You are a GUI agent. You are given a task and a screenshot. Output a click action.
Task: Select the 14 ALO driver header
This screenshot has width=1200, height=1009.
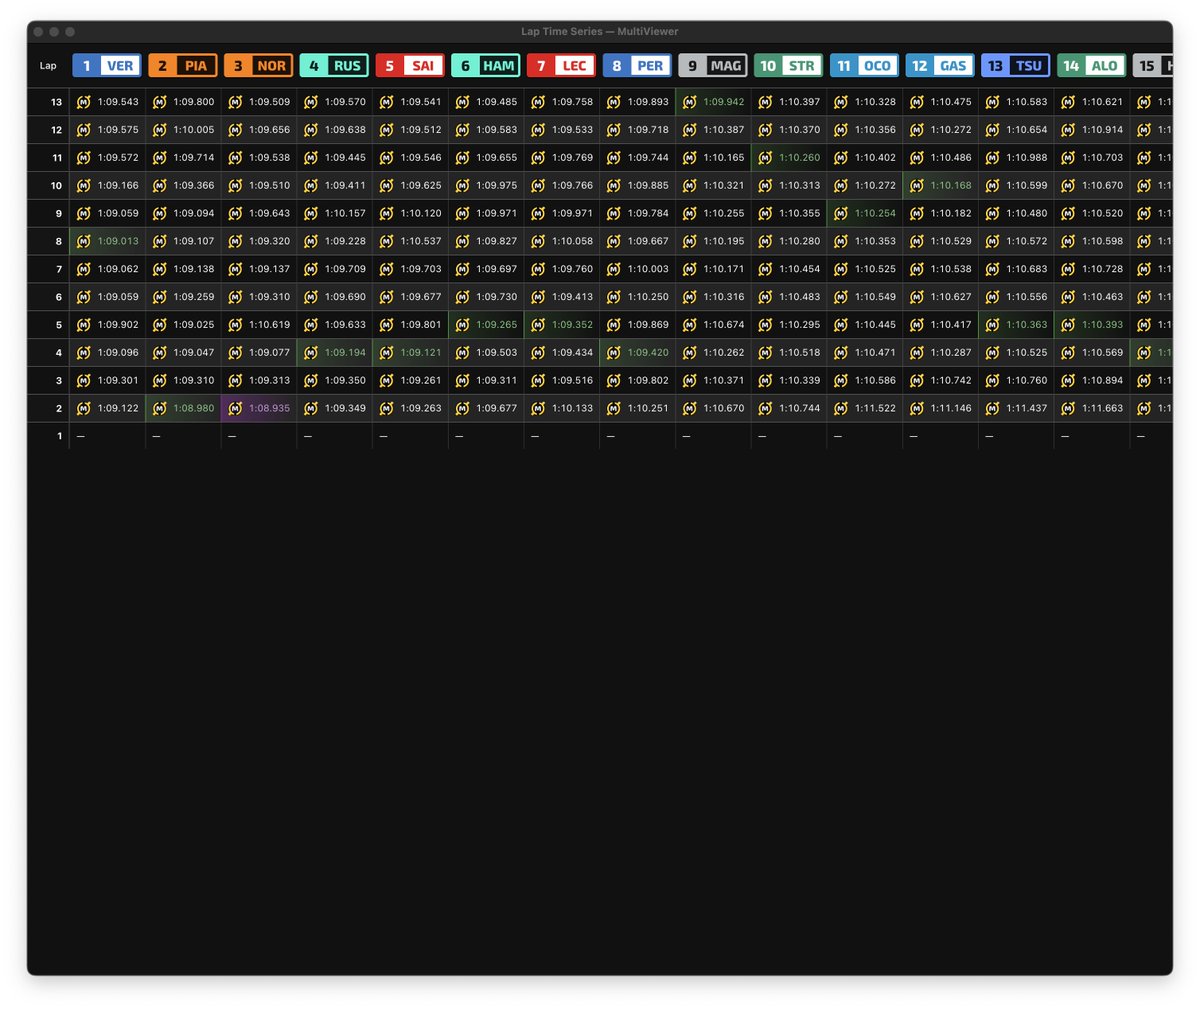pyautogui.click(x=1091, y=66)
